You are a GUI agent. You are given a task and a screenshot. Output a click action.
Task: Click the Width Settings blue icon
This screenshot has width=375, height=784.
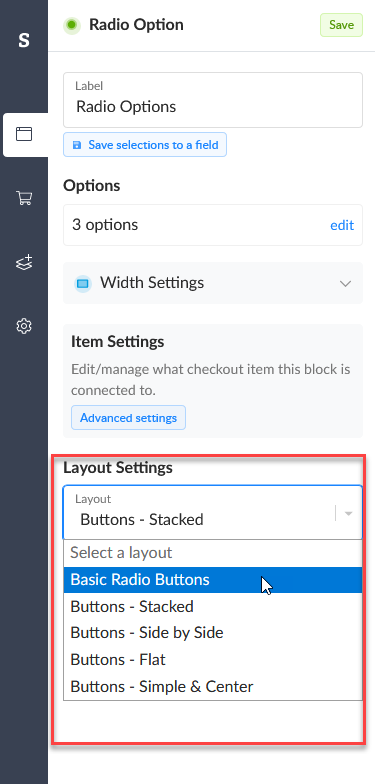coord(83,284)
